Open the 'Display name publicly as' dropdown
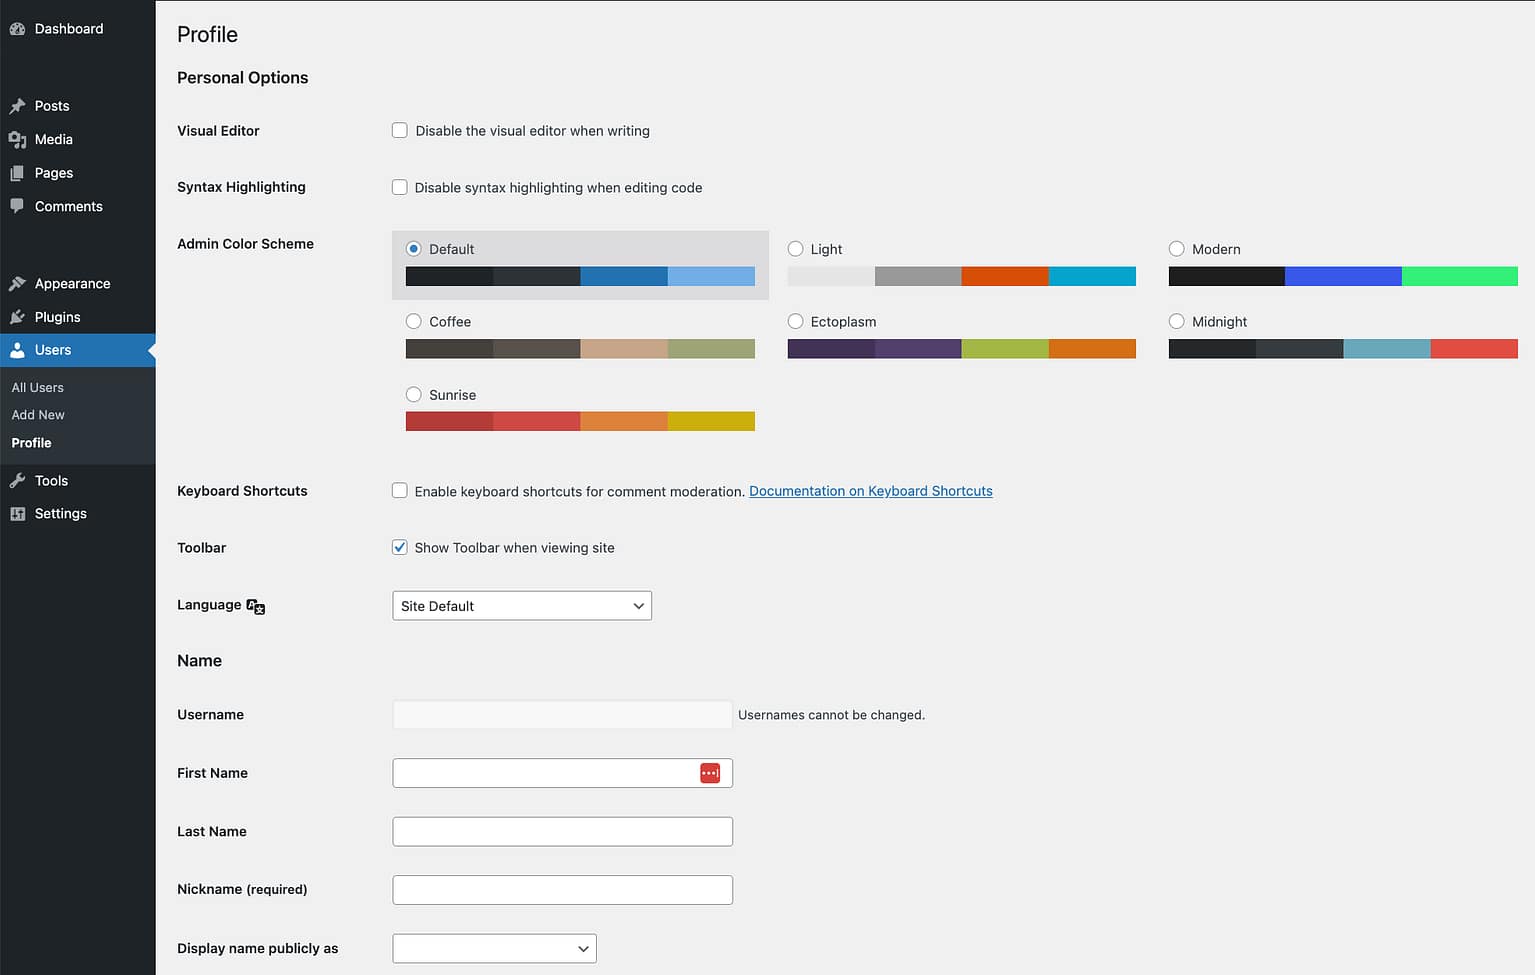This screenshot has height=975, width=1535. [493, 948]
